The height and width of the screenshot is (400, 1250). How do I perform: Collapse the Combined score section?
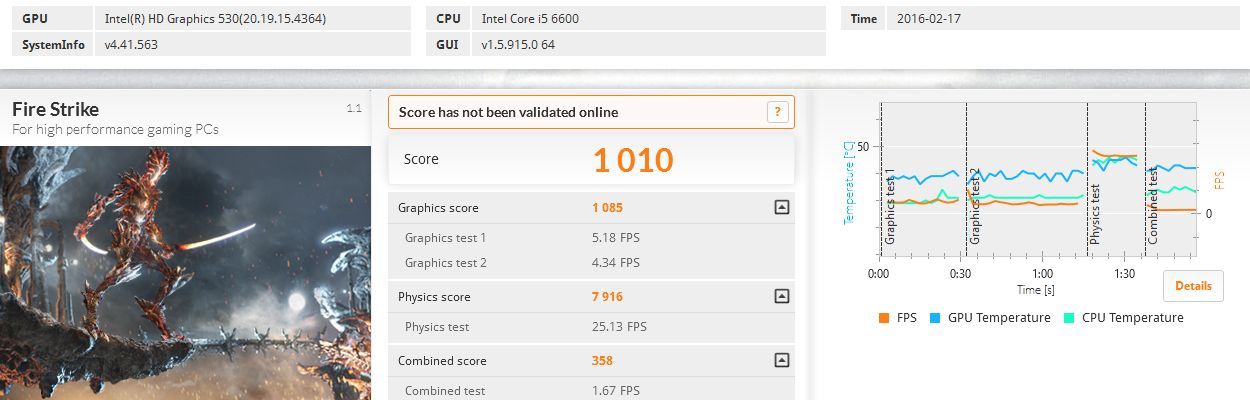tap(782, 360)
